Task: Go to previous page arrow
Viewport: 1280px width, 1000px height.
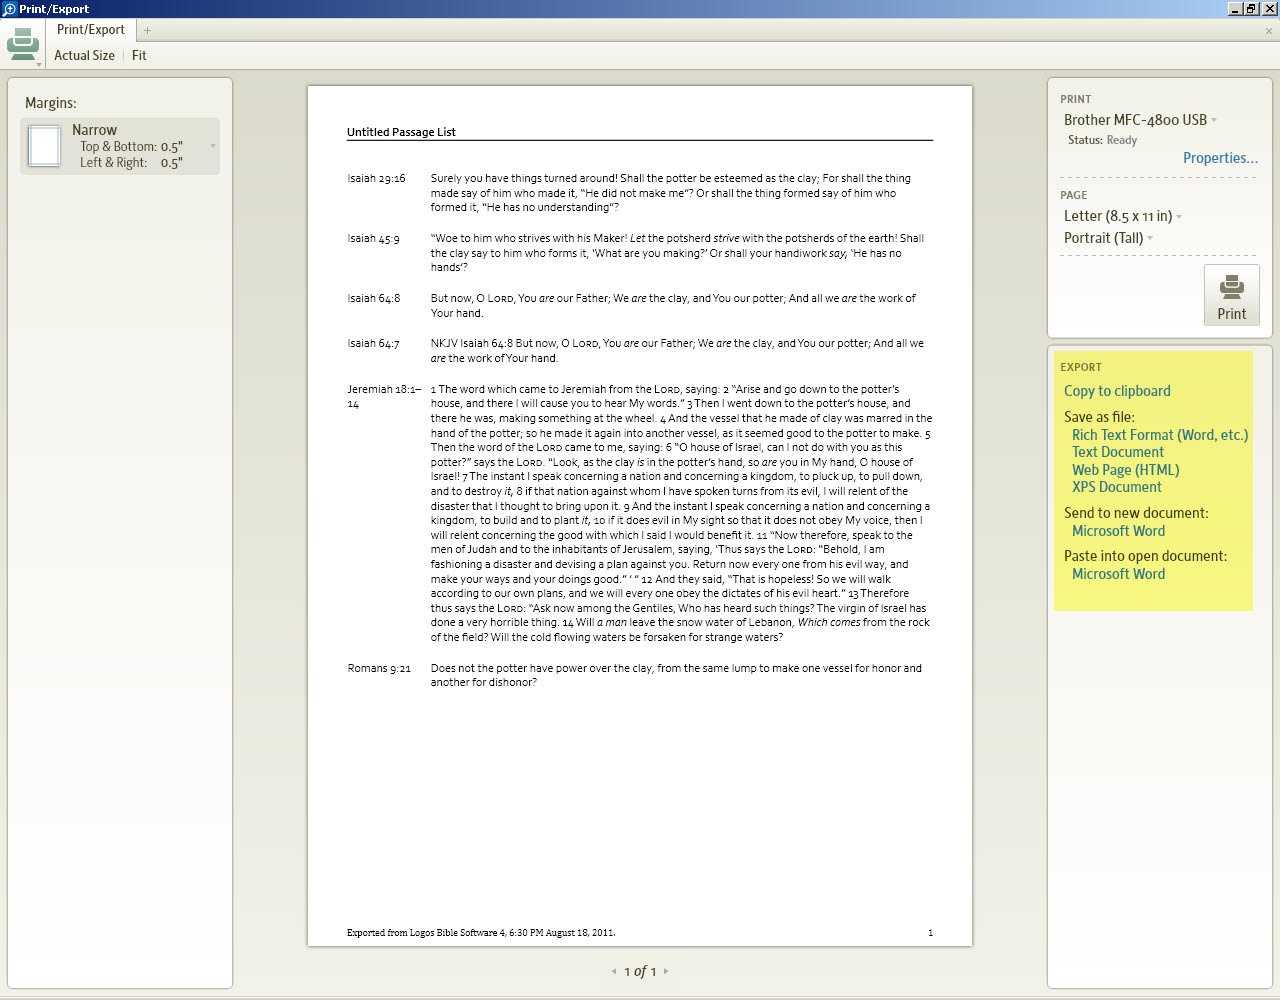Action: coord(614,971)
